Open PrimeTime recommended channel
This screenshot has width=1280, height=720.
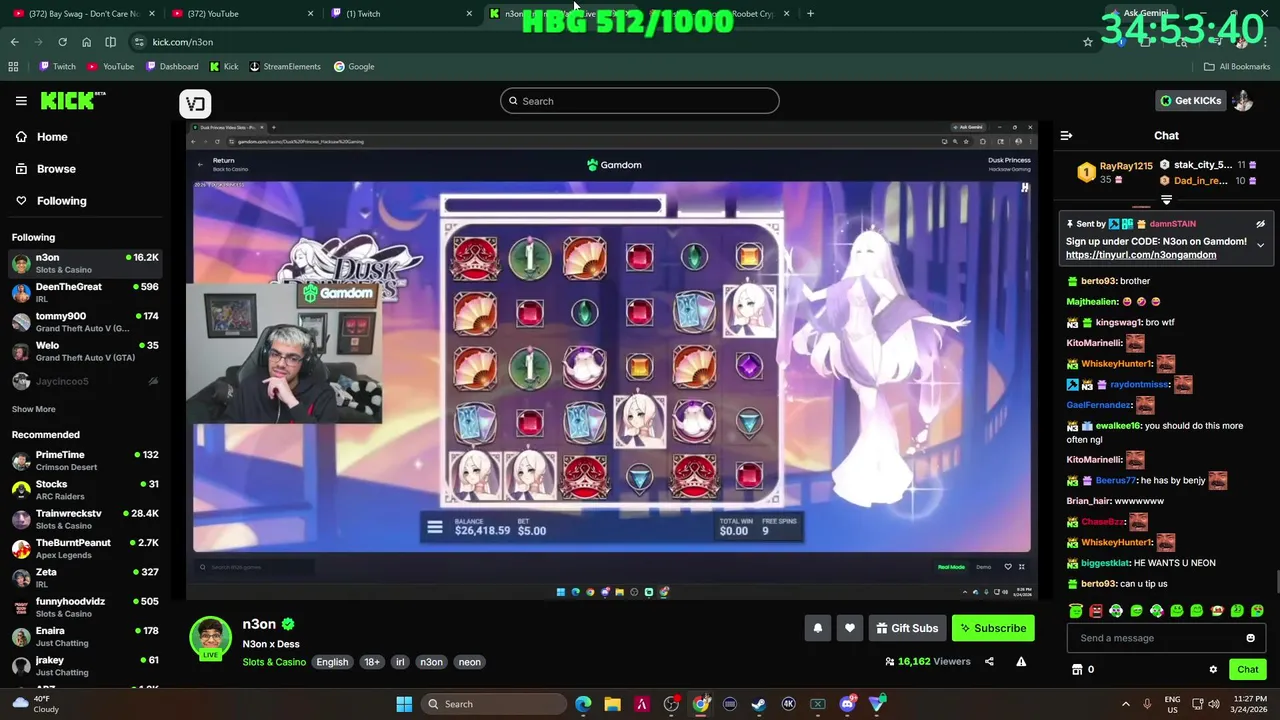(86, 460)
